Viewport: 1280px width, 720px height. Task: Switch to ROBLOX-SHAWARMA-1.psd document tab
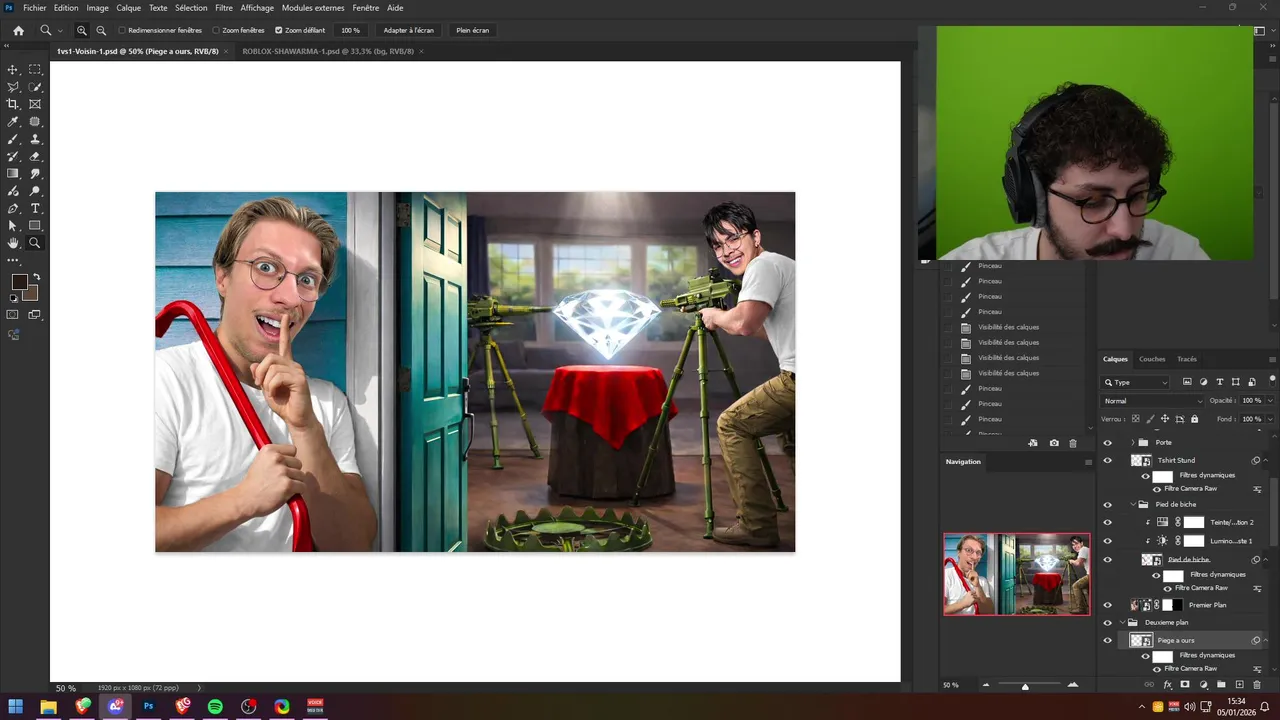(327, 51)
